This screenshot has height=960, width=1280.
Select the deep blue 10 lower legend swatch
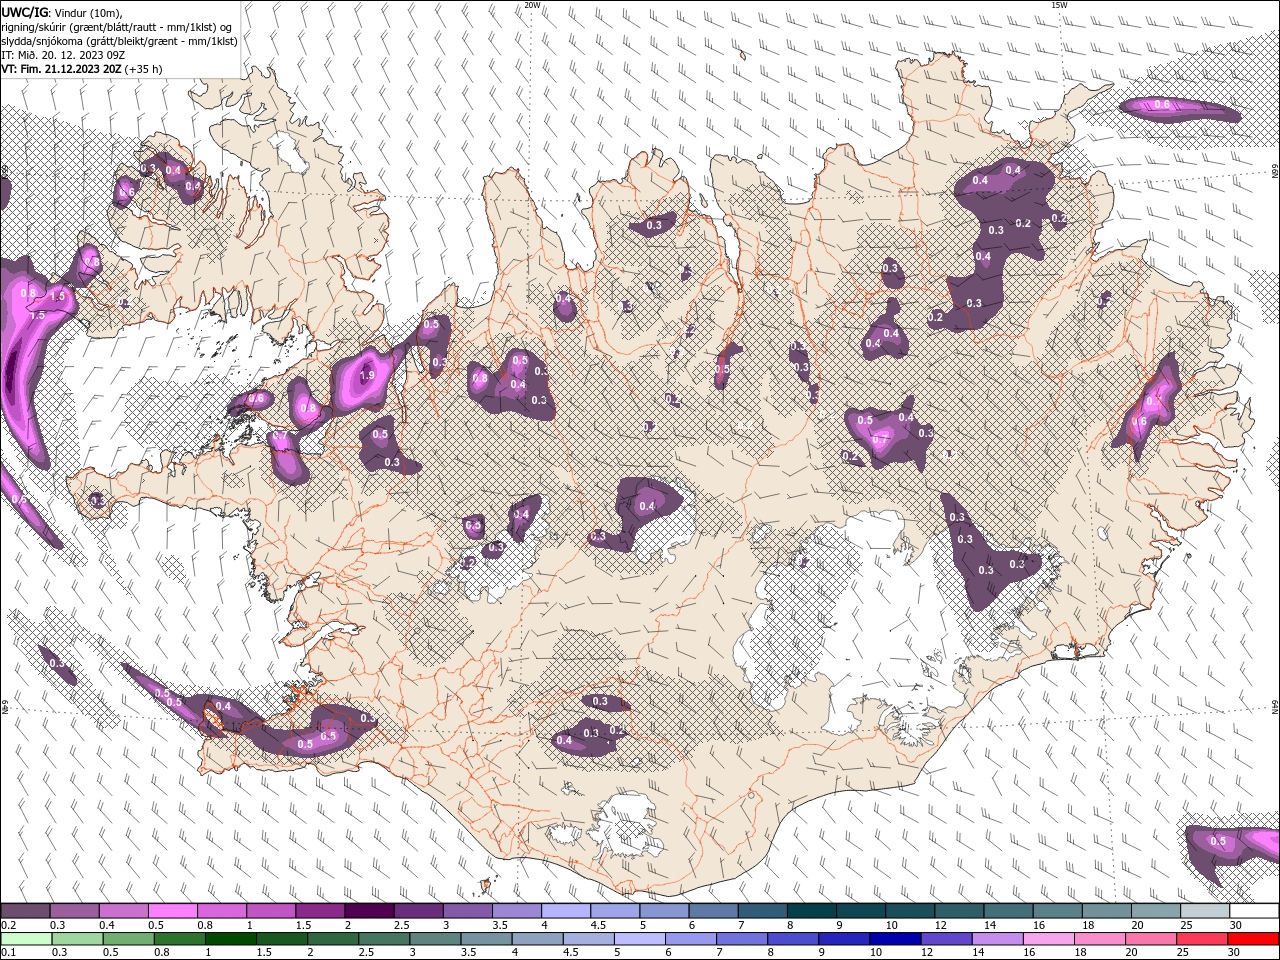click(x=893, y=938)
